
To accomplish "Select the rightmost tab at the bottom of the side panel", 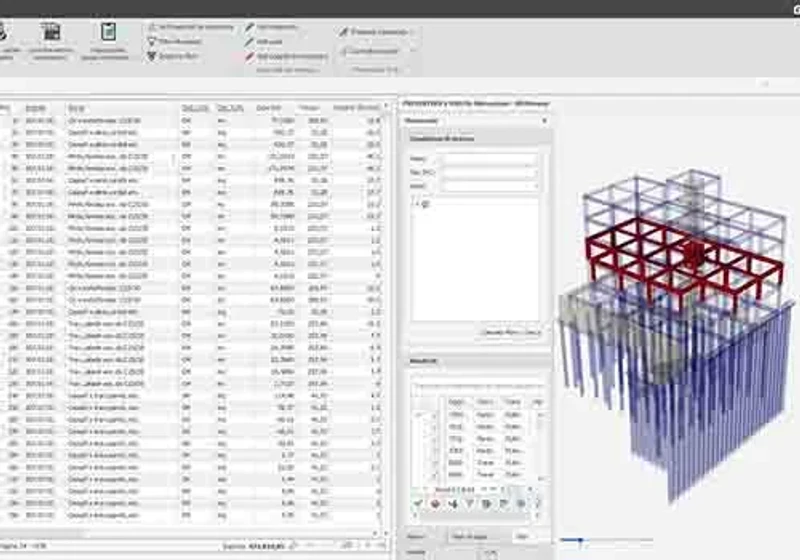I will point(522,537).
